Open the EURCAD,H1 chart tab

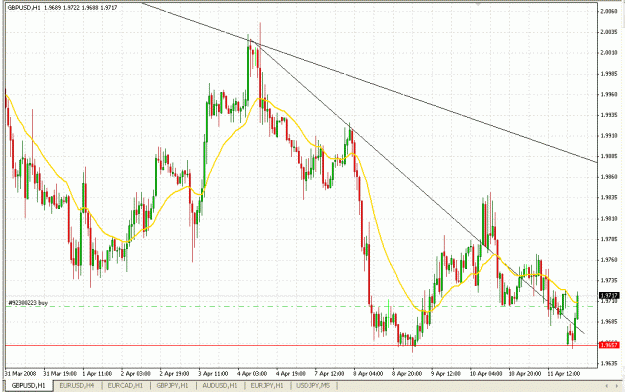tap(125, 386)
